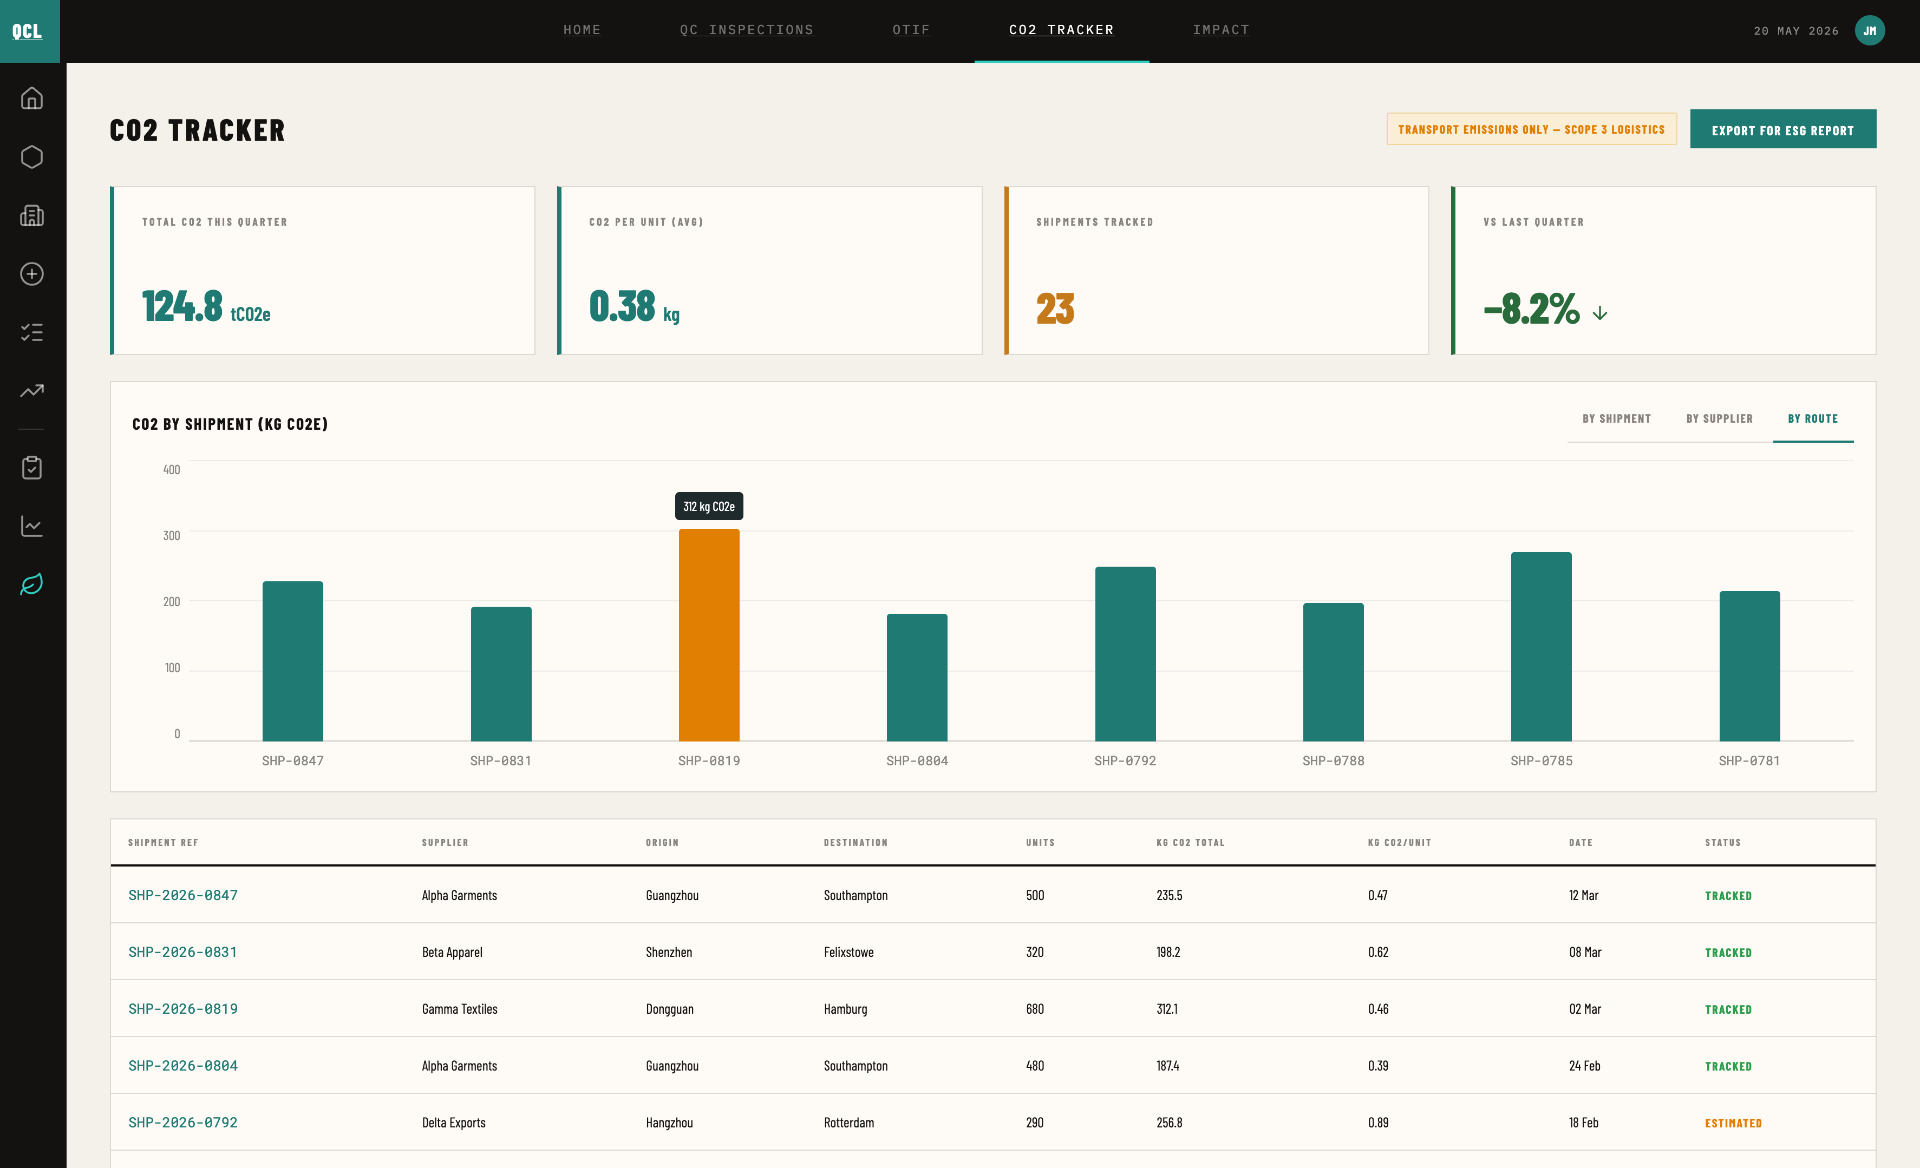Click the CO2 Per Unit (Avg) card
1920x1168 pixels.
(769, 270)
